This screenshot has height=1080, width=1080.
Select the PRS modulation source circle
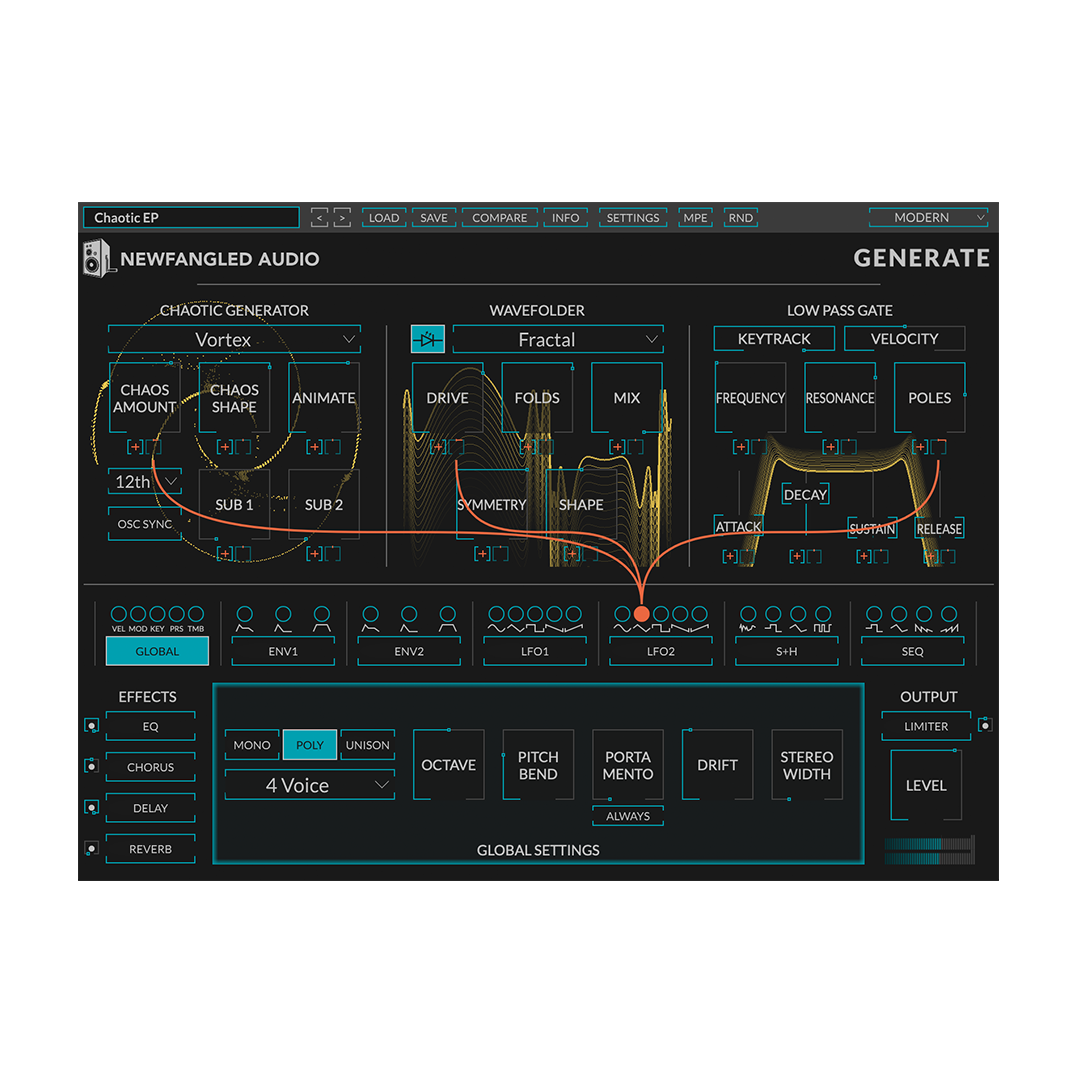(176, 614)
